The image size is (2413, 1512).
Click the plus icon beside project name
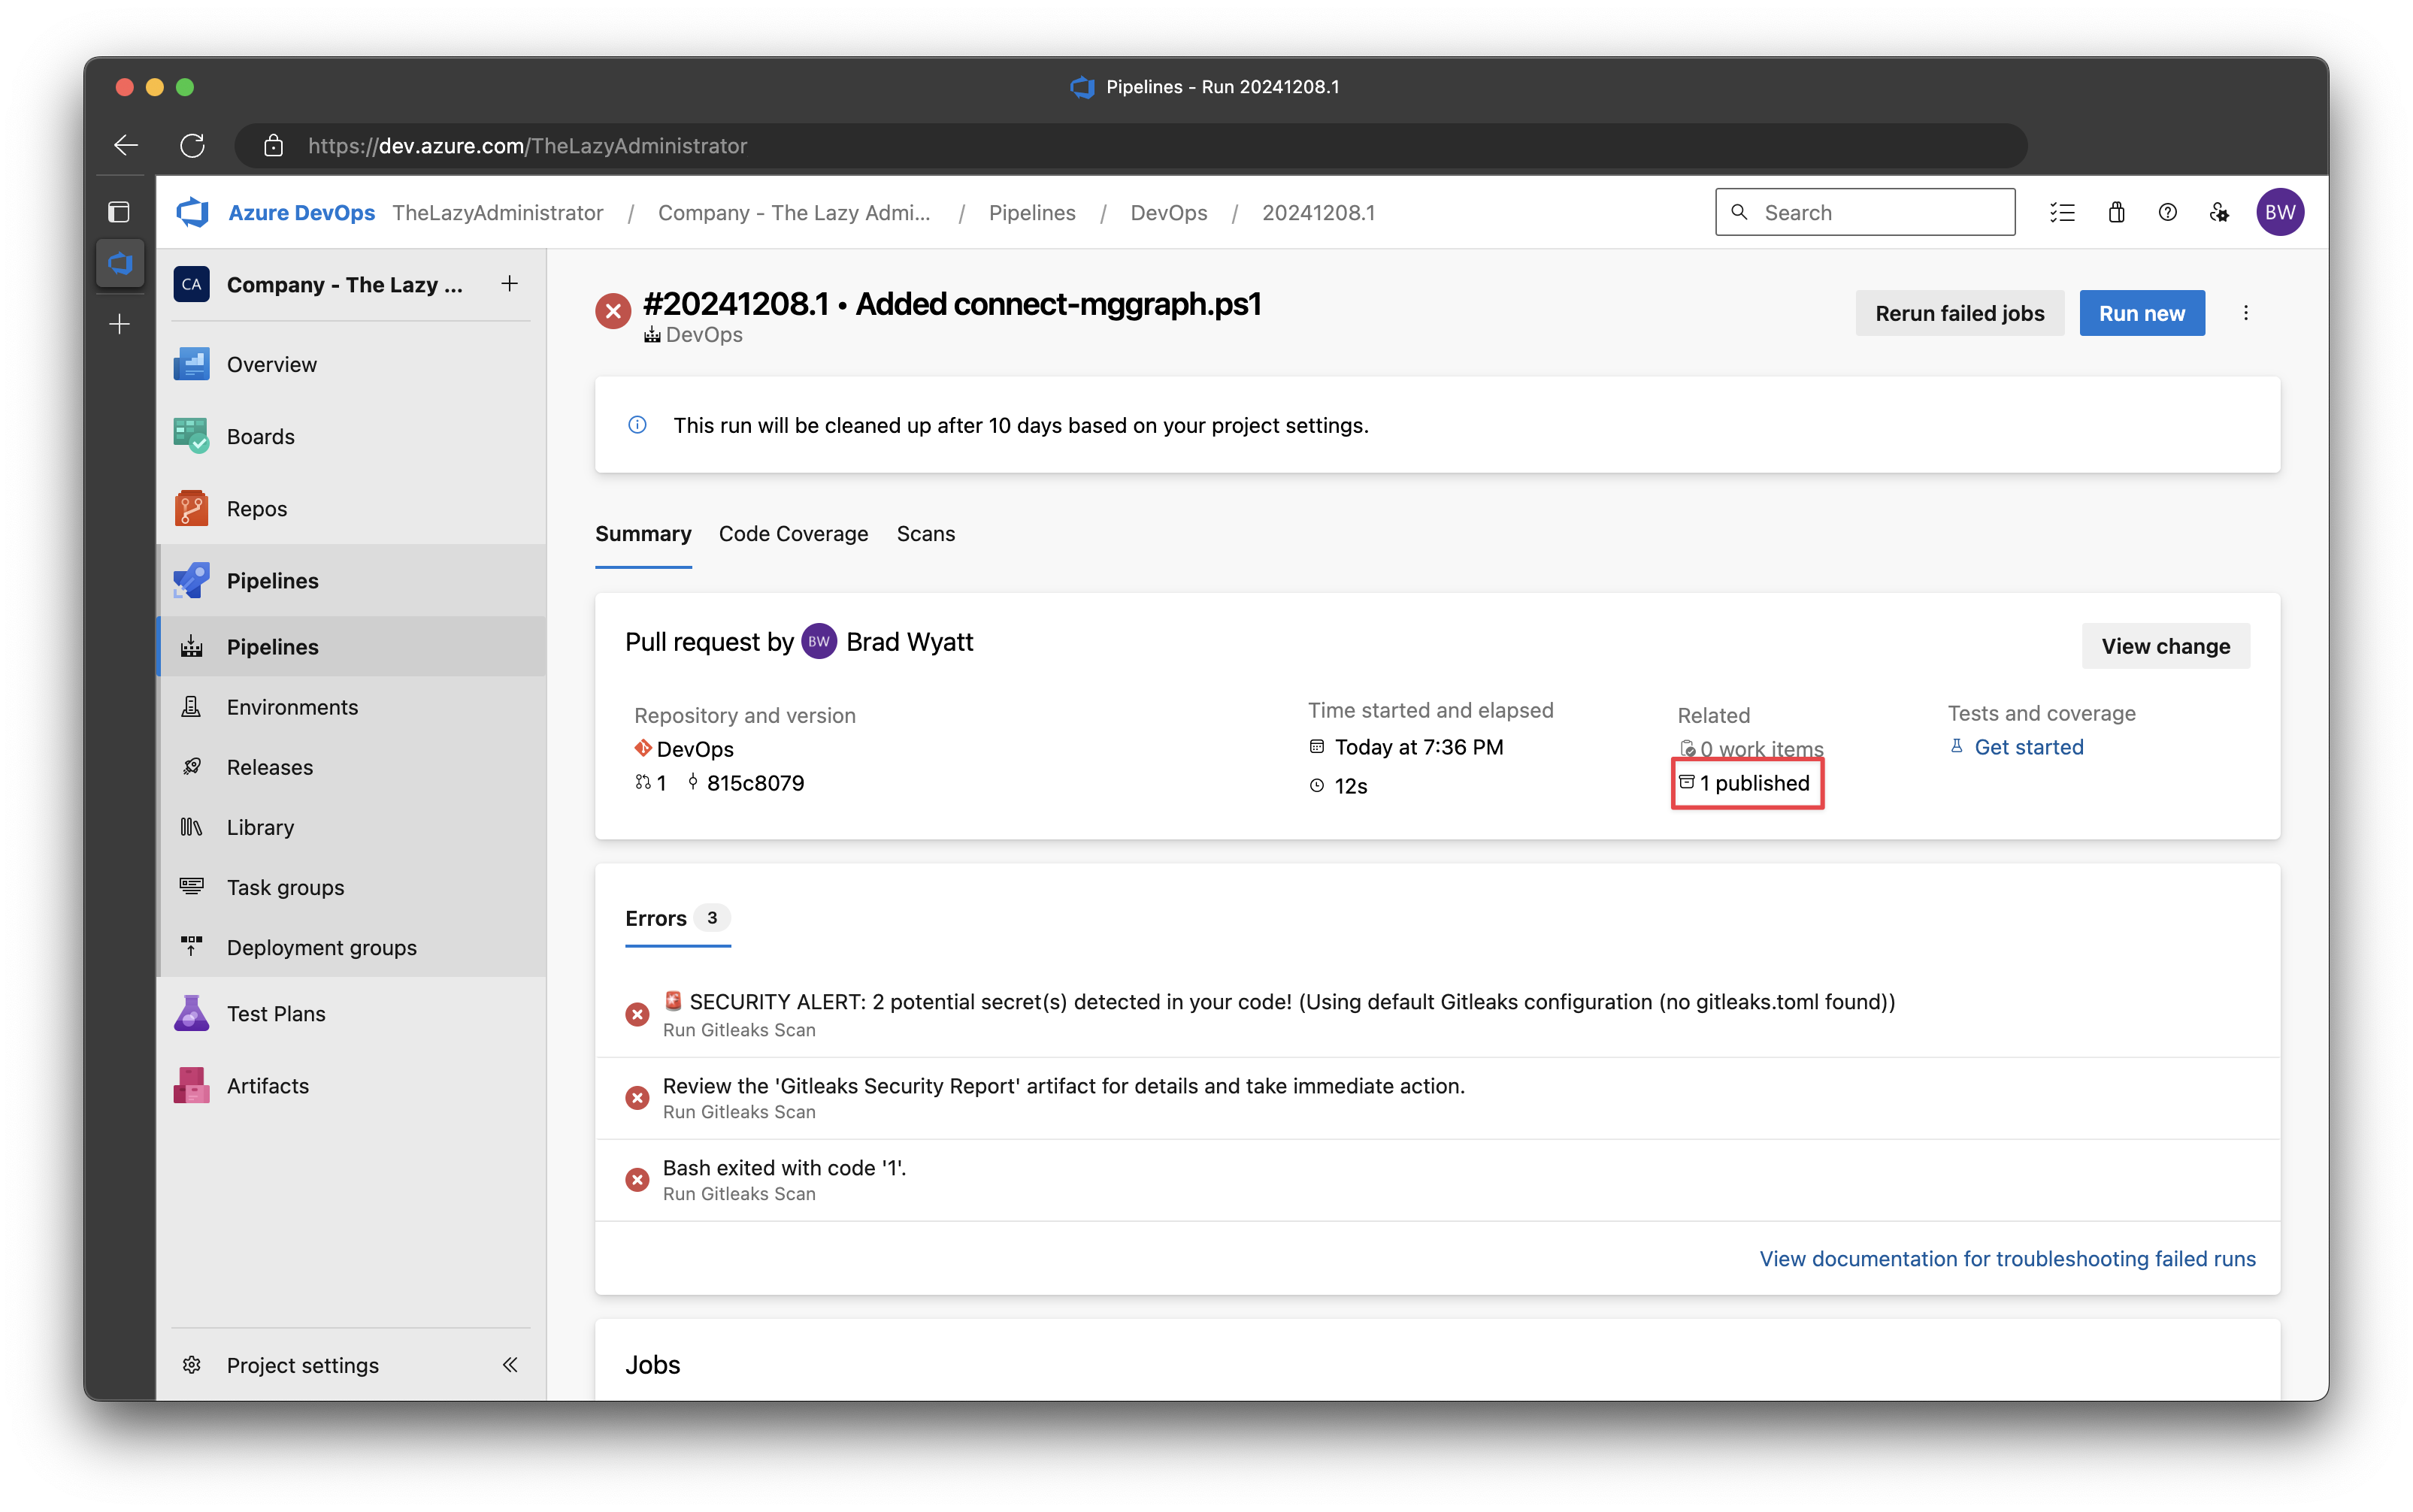[x=509, y=284]
